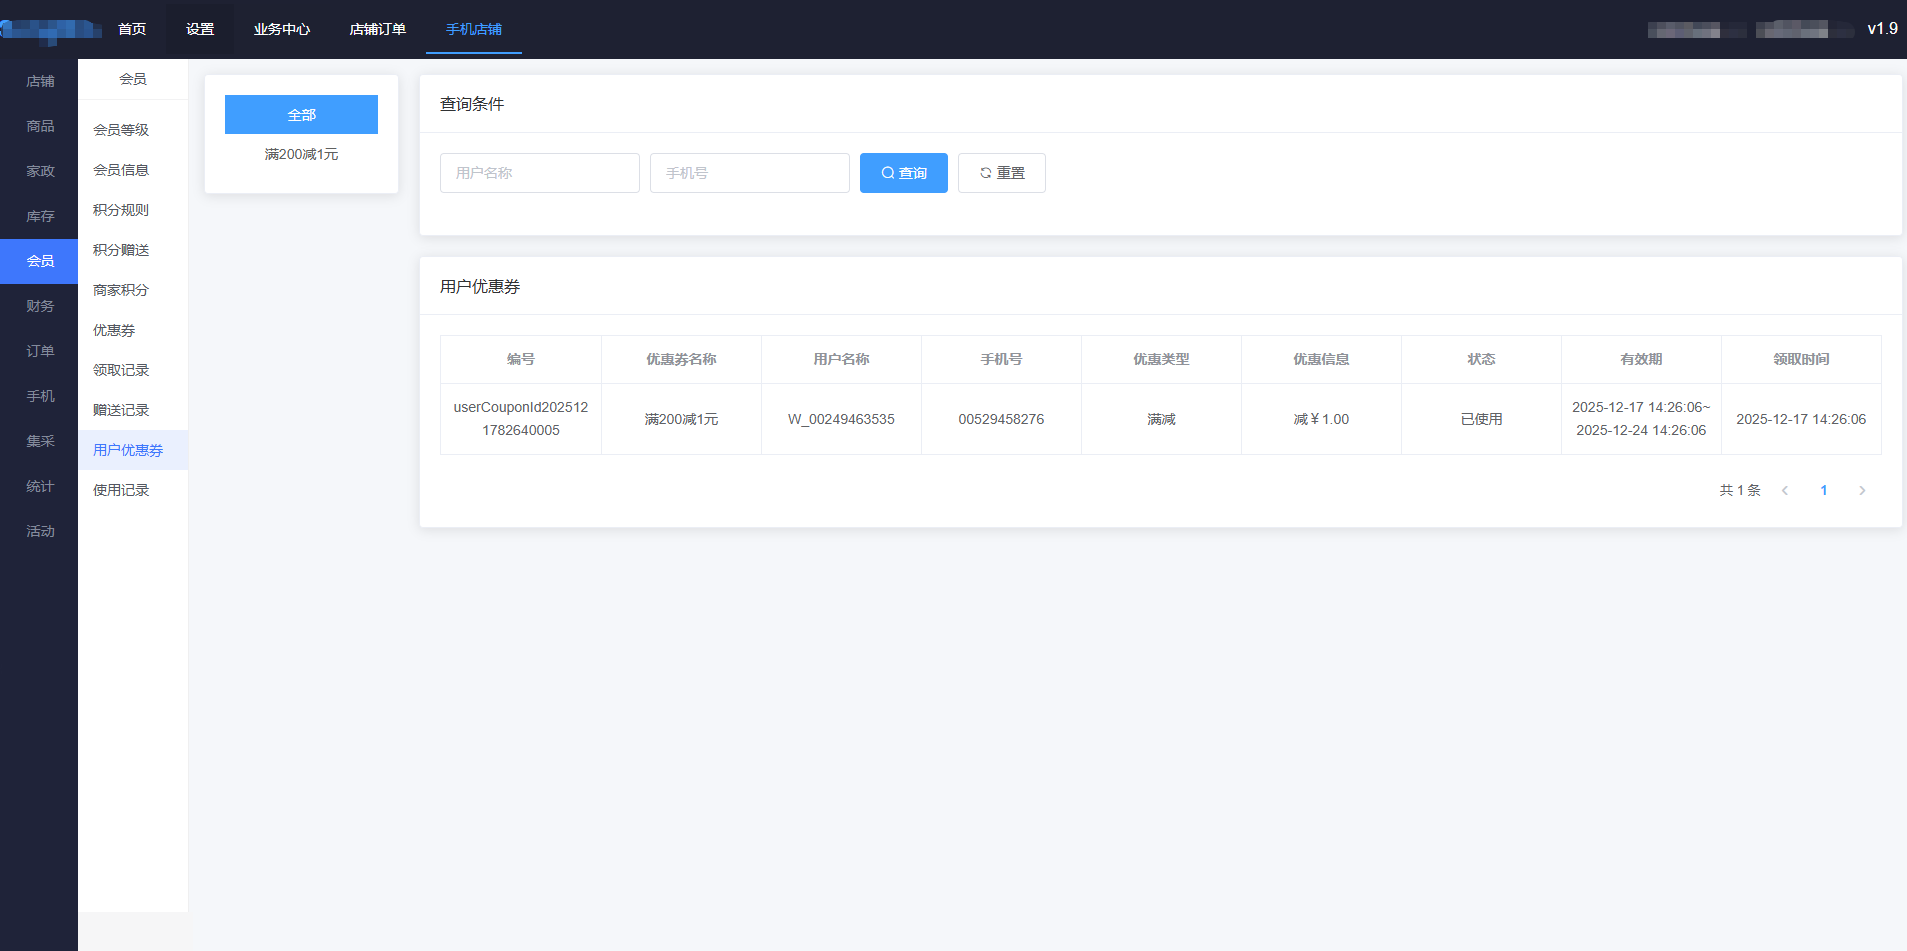
Task: Open 领取记录 submenu item
Action: pos(121,370)
